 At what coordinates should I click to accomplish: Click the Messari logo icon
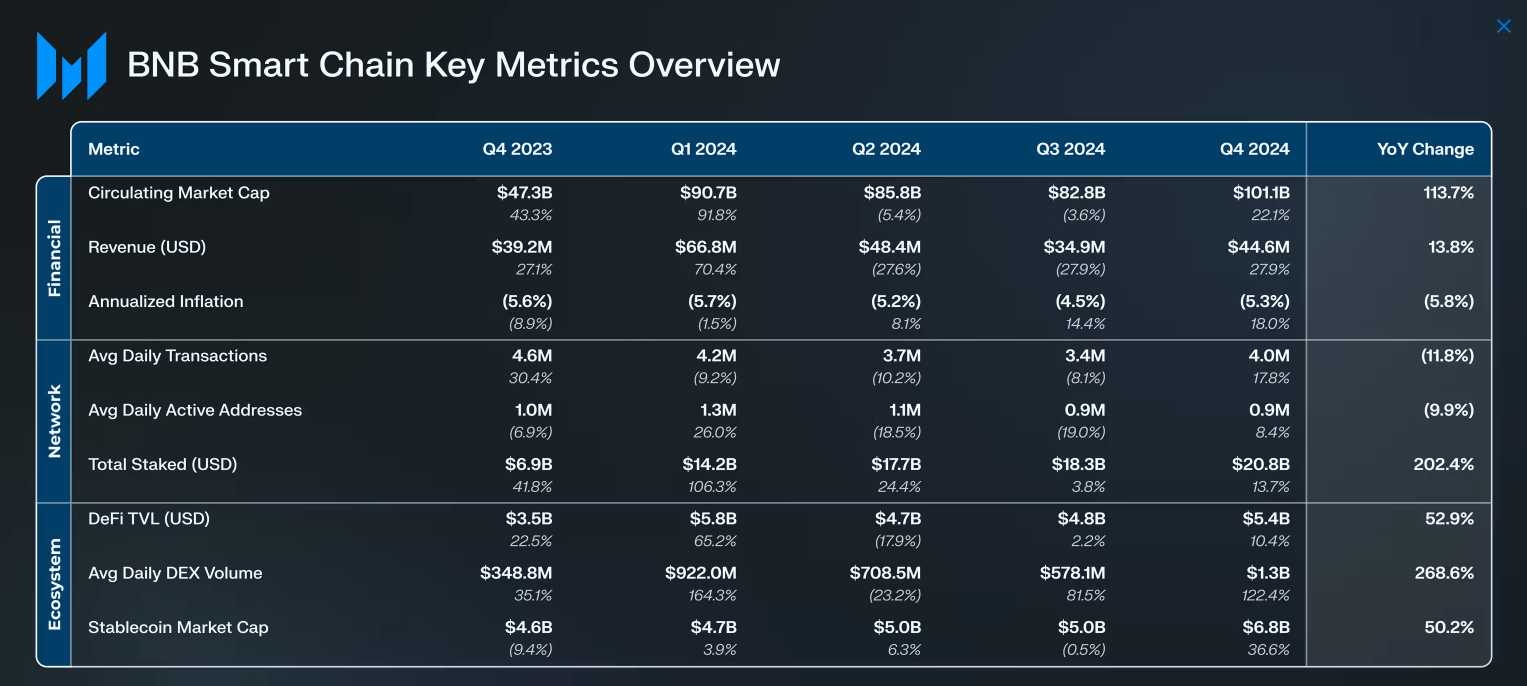(x=71, y=66)
